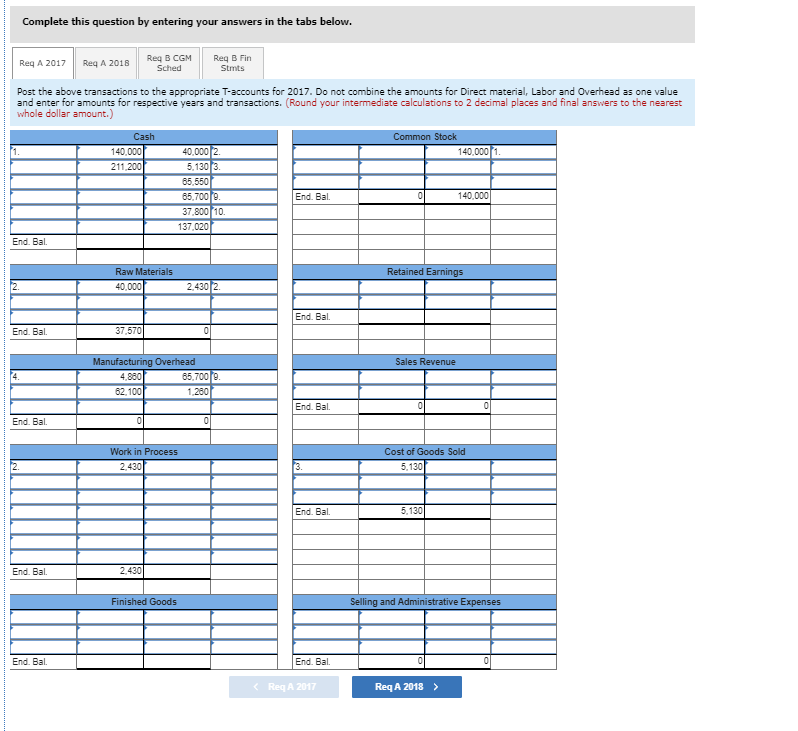Open the Req B CGM Sched tab
Screen dimensions: 798x731
click(x=169, y=63)
